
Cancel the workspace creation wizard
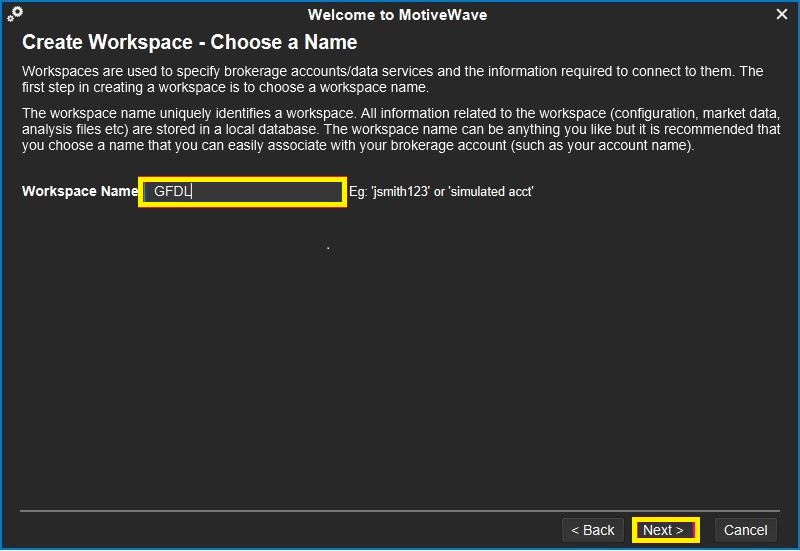pyautogui.click(x=745, y=530)
